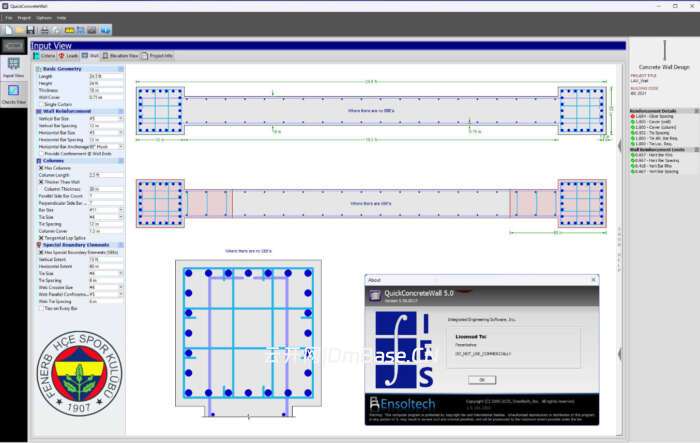Click the blue grid toolbar icon
This screenshot has width=700, height=443.
81,30
